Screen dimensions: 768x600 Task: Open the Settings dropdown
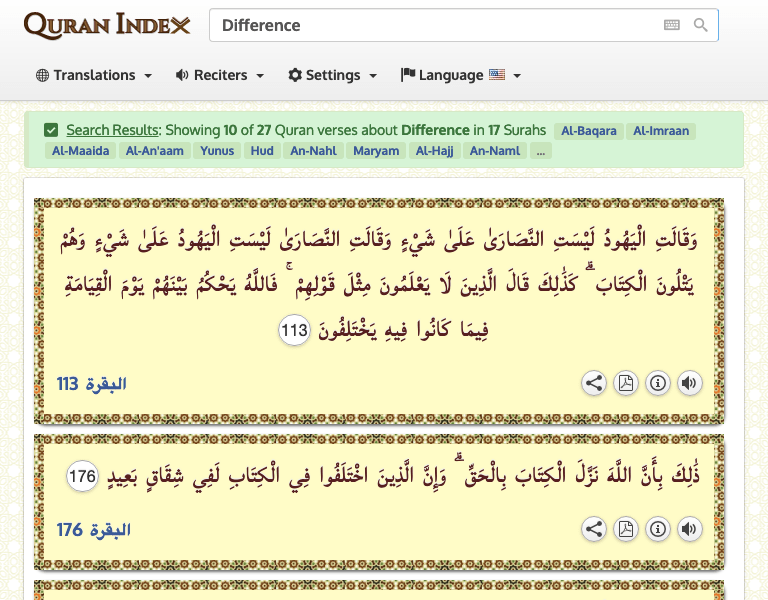coord(333,75)
